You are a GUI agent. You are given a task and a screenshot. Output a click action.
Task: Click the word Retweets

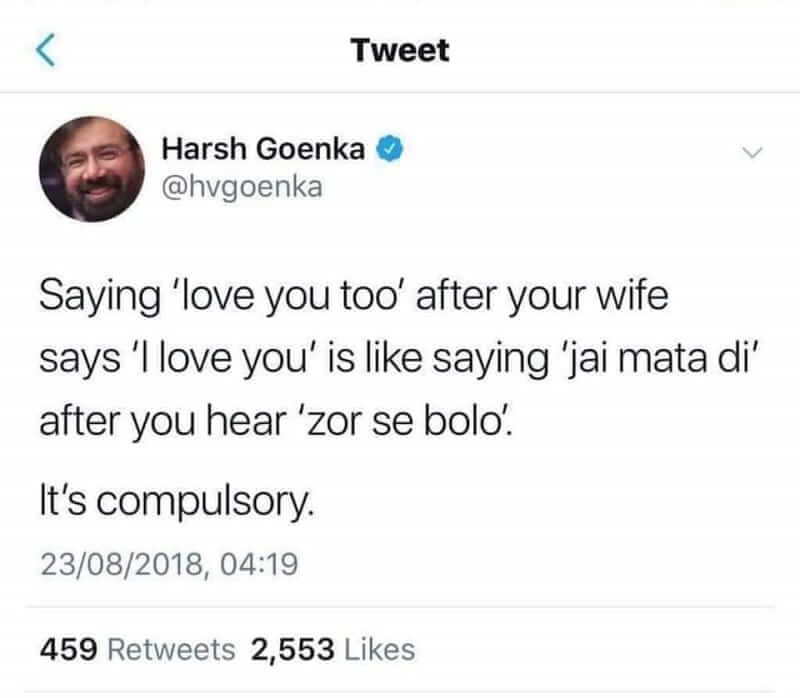tap(172, 650)
